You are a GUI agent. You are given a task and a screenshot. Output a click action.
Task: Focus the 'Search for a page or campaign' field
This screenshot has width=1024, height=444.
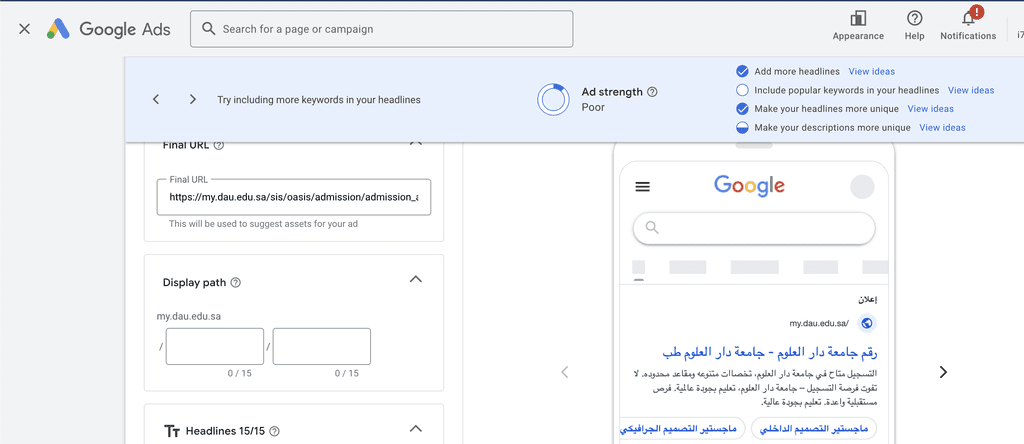pos(381,29)
